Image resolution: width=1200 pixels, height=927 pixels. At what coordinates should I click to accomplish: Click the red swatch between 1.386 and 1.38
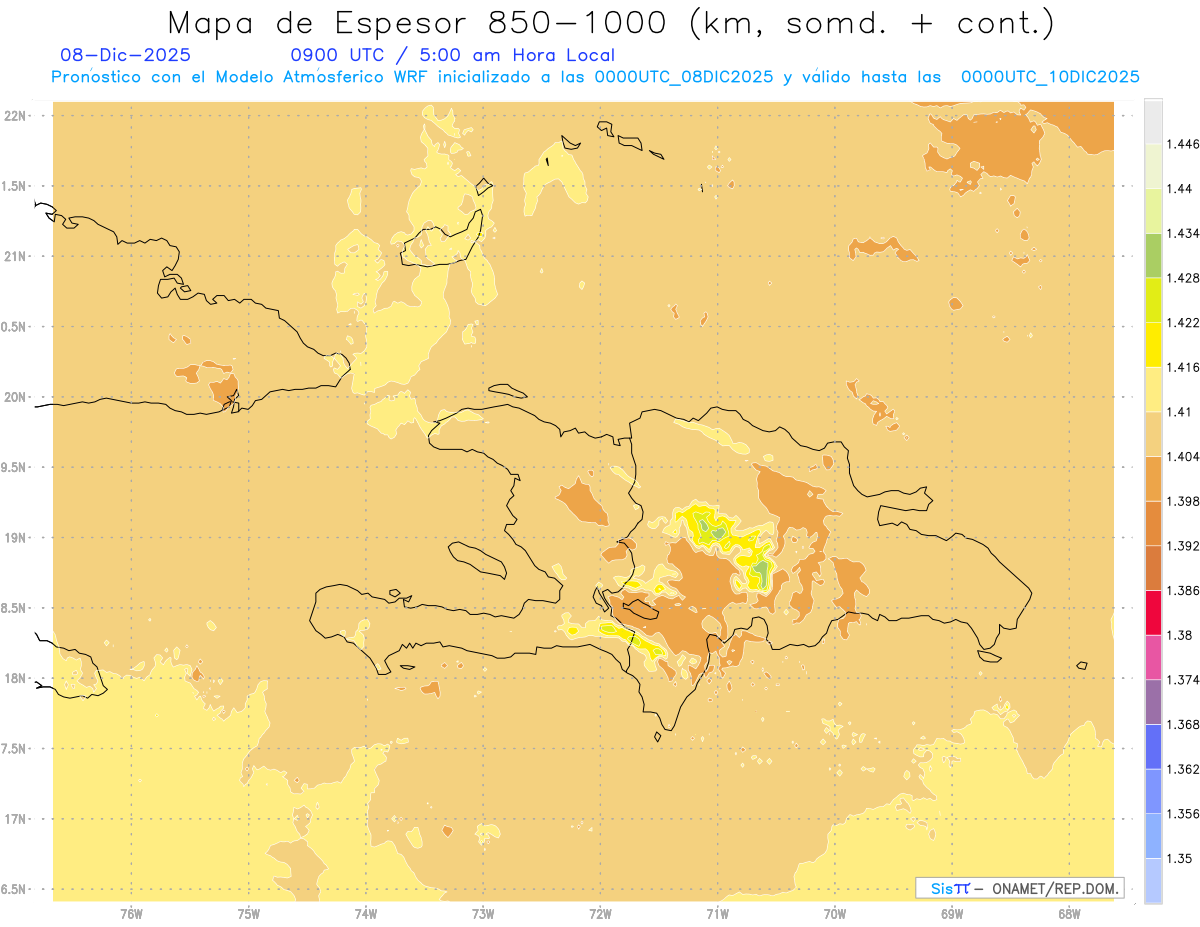click(1153, 613)
